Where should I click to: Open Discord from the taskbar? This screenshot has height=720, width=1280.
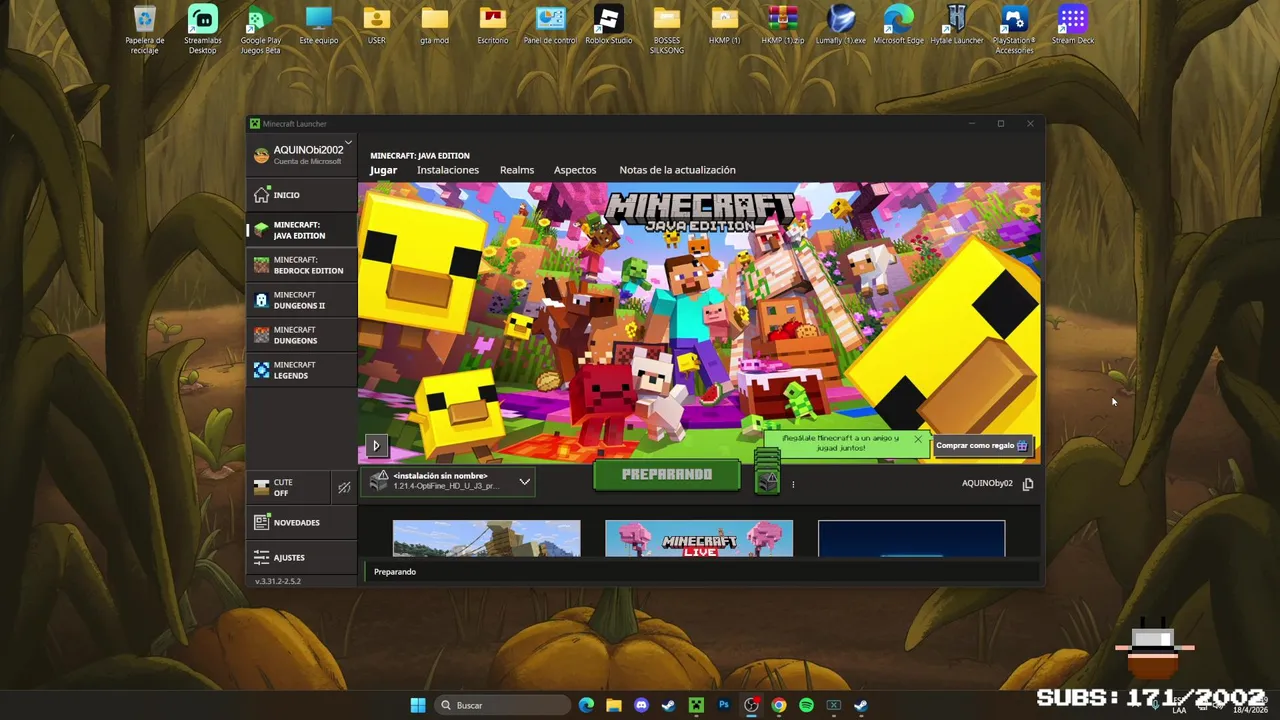[641, 705]
